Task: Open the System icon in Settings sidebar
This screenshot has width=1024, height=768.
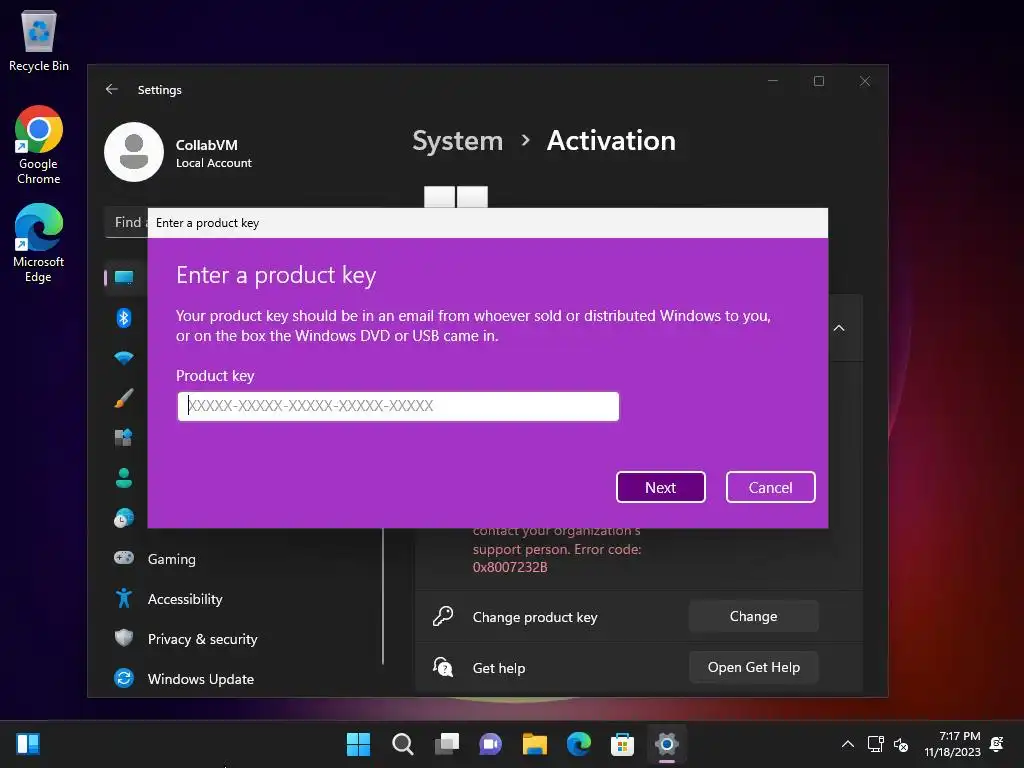Action: click(x=124, y=278)
